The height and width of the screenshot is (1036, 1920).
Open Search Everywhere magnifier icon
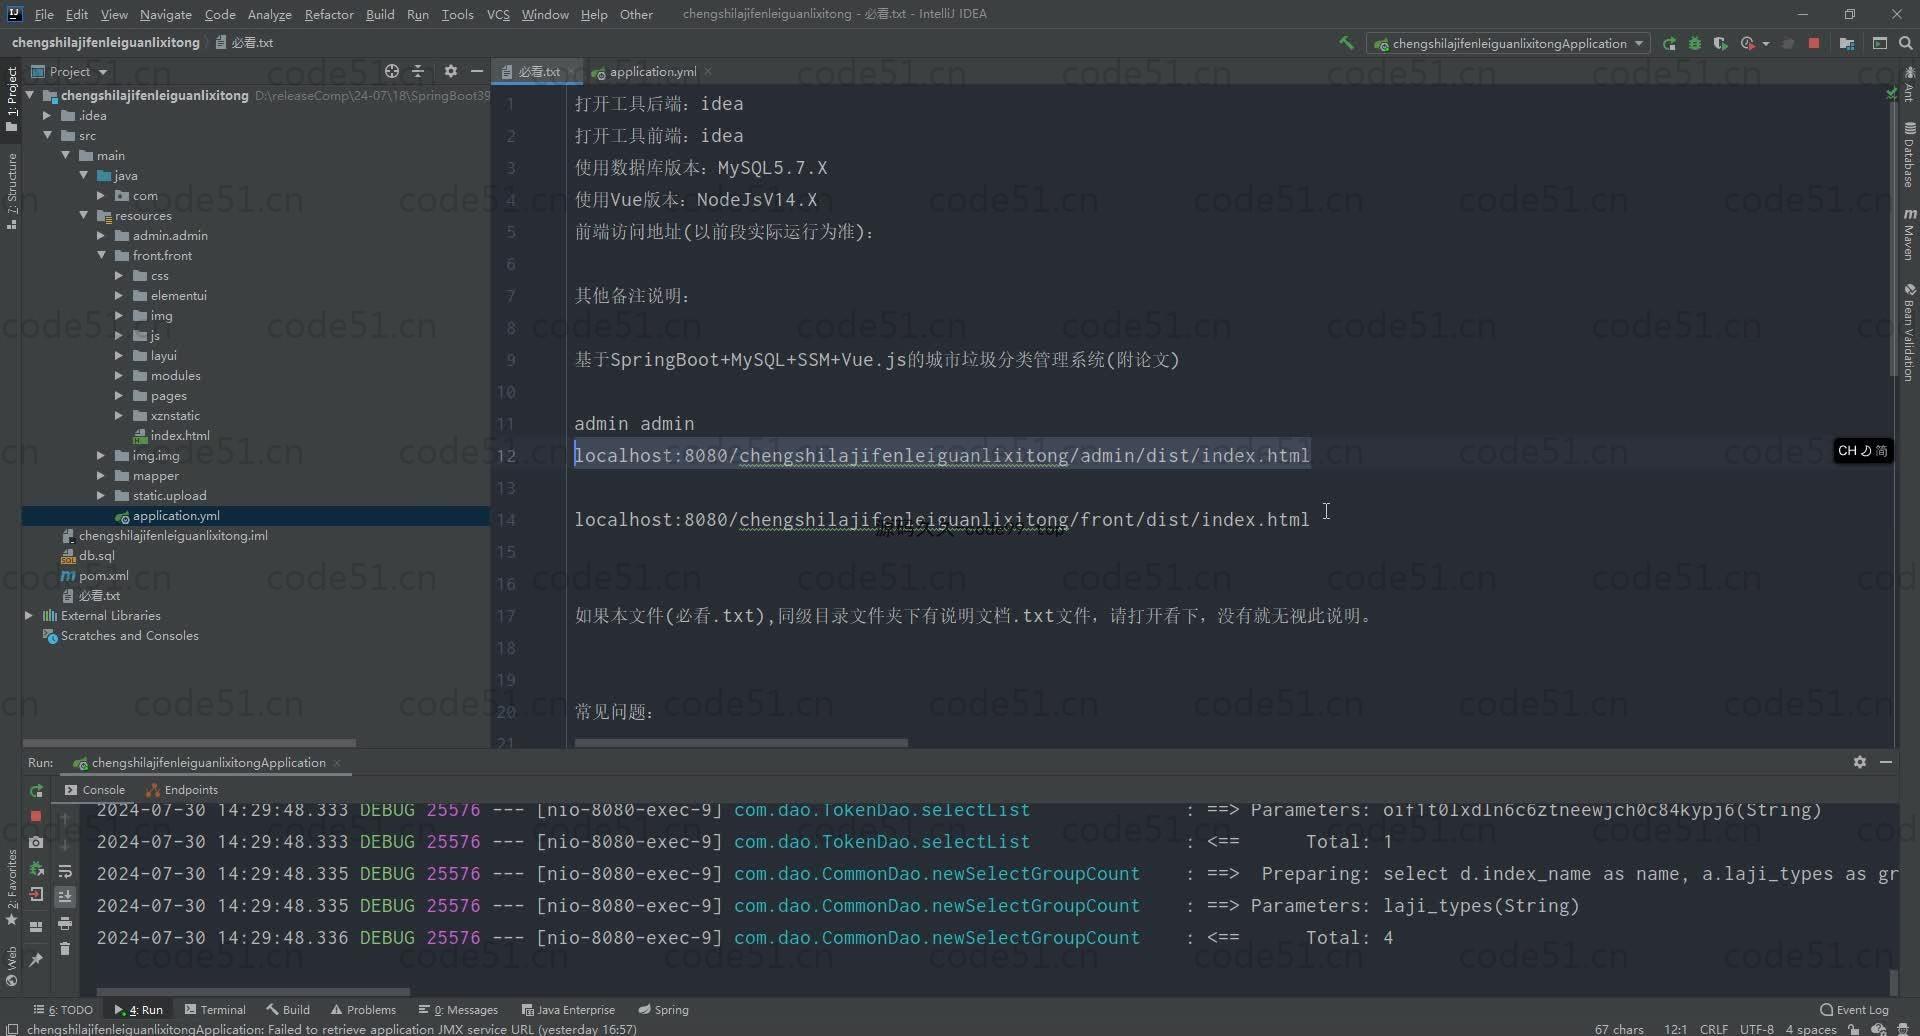coord(1905,43)
